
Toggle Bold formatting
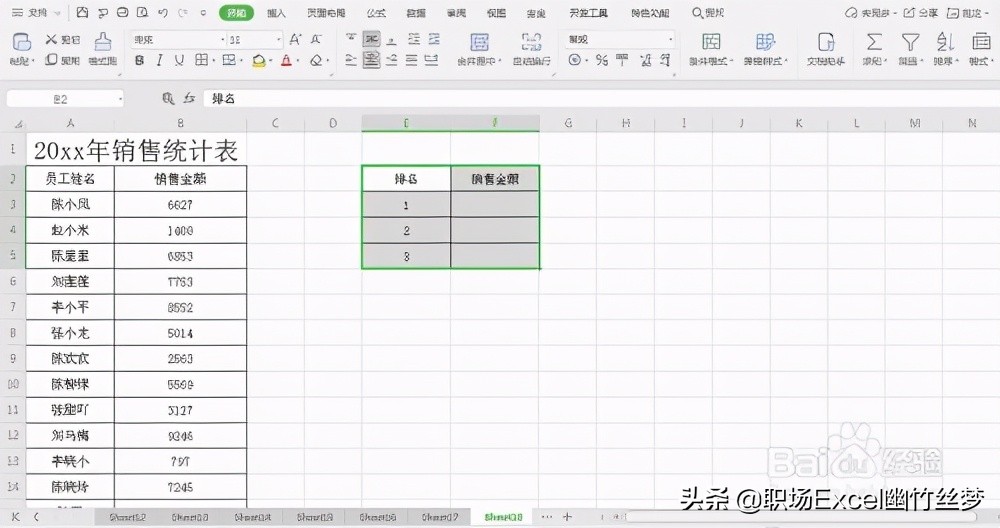[139, 61]
